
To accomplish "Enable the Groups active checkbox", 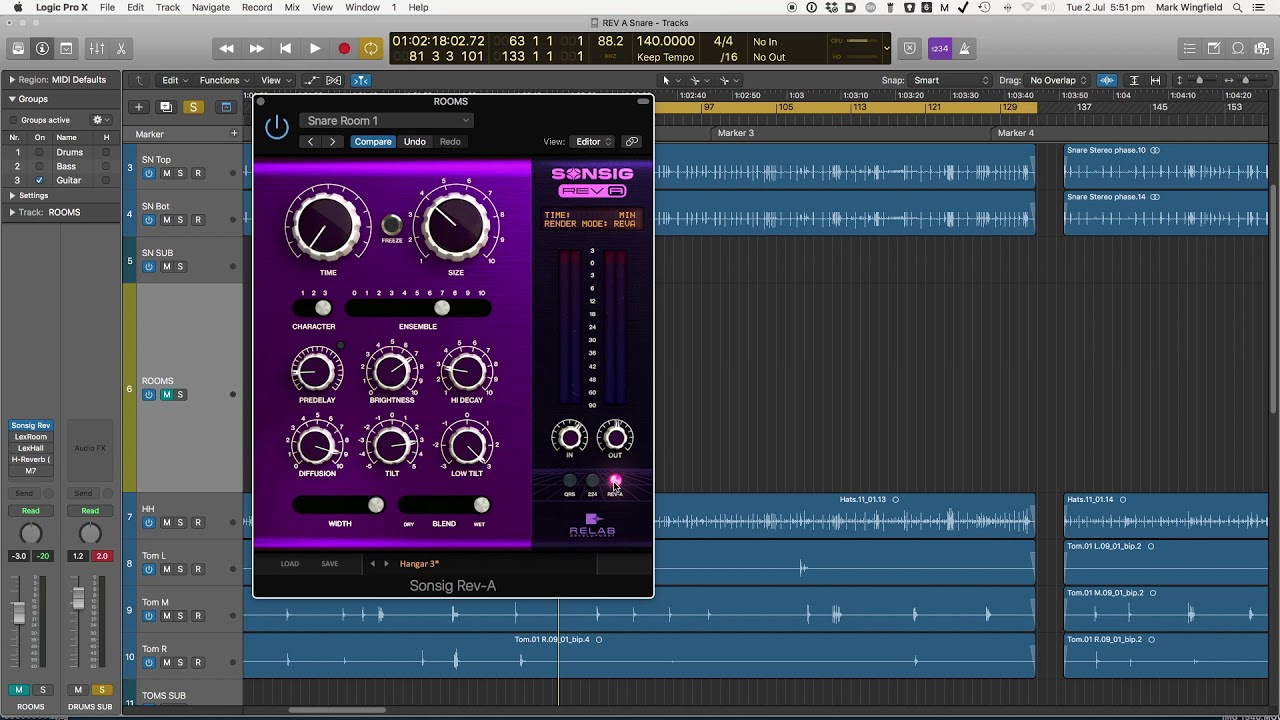I will click(x=14, y=120).
